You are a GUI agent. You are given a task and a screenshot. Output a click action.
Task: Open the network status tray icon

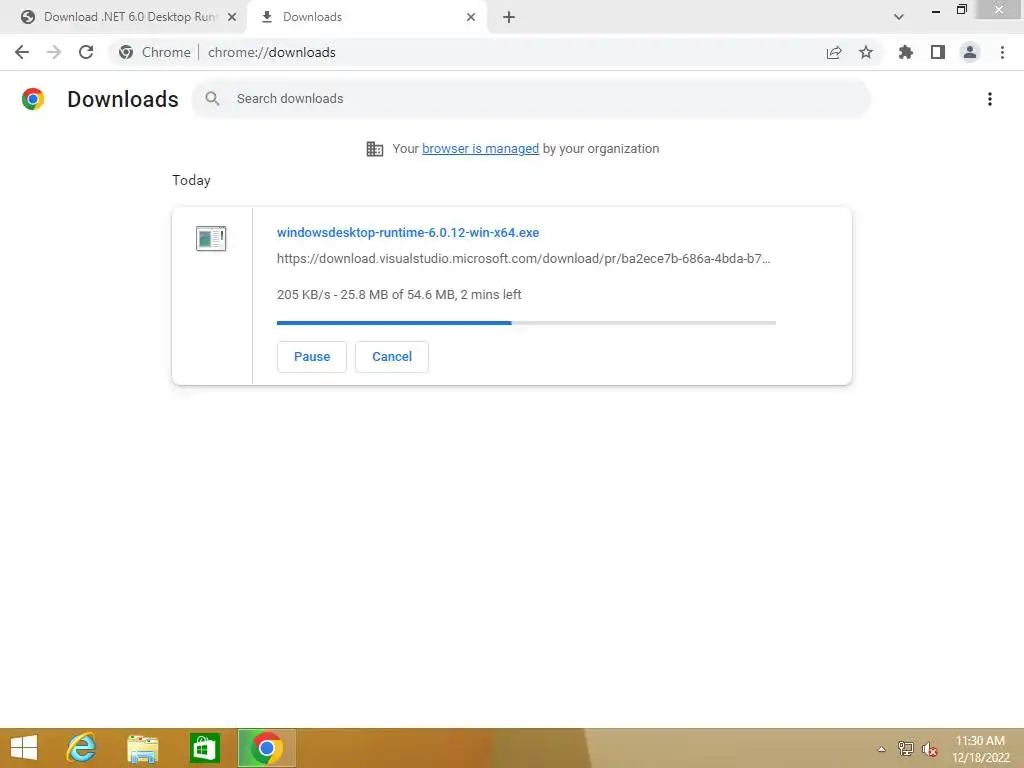(x=906, y=748)
